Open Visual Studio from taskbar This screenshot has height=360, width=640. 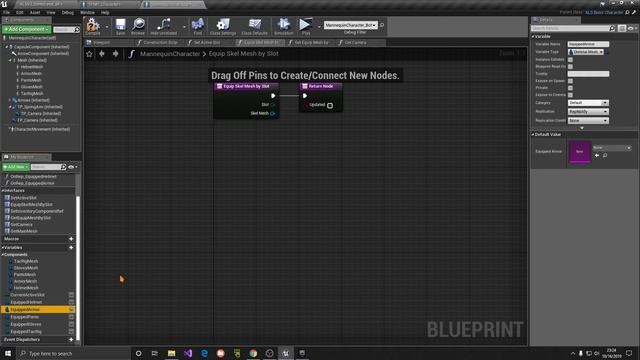[188, 353]
